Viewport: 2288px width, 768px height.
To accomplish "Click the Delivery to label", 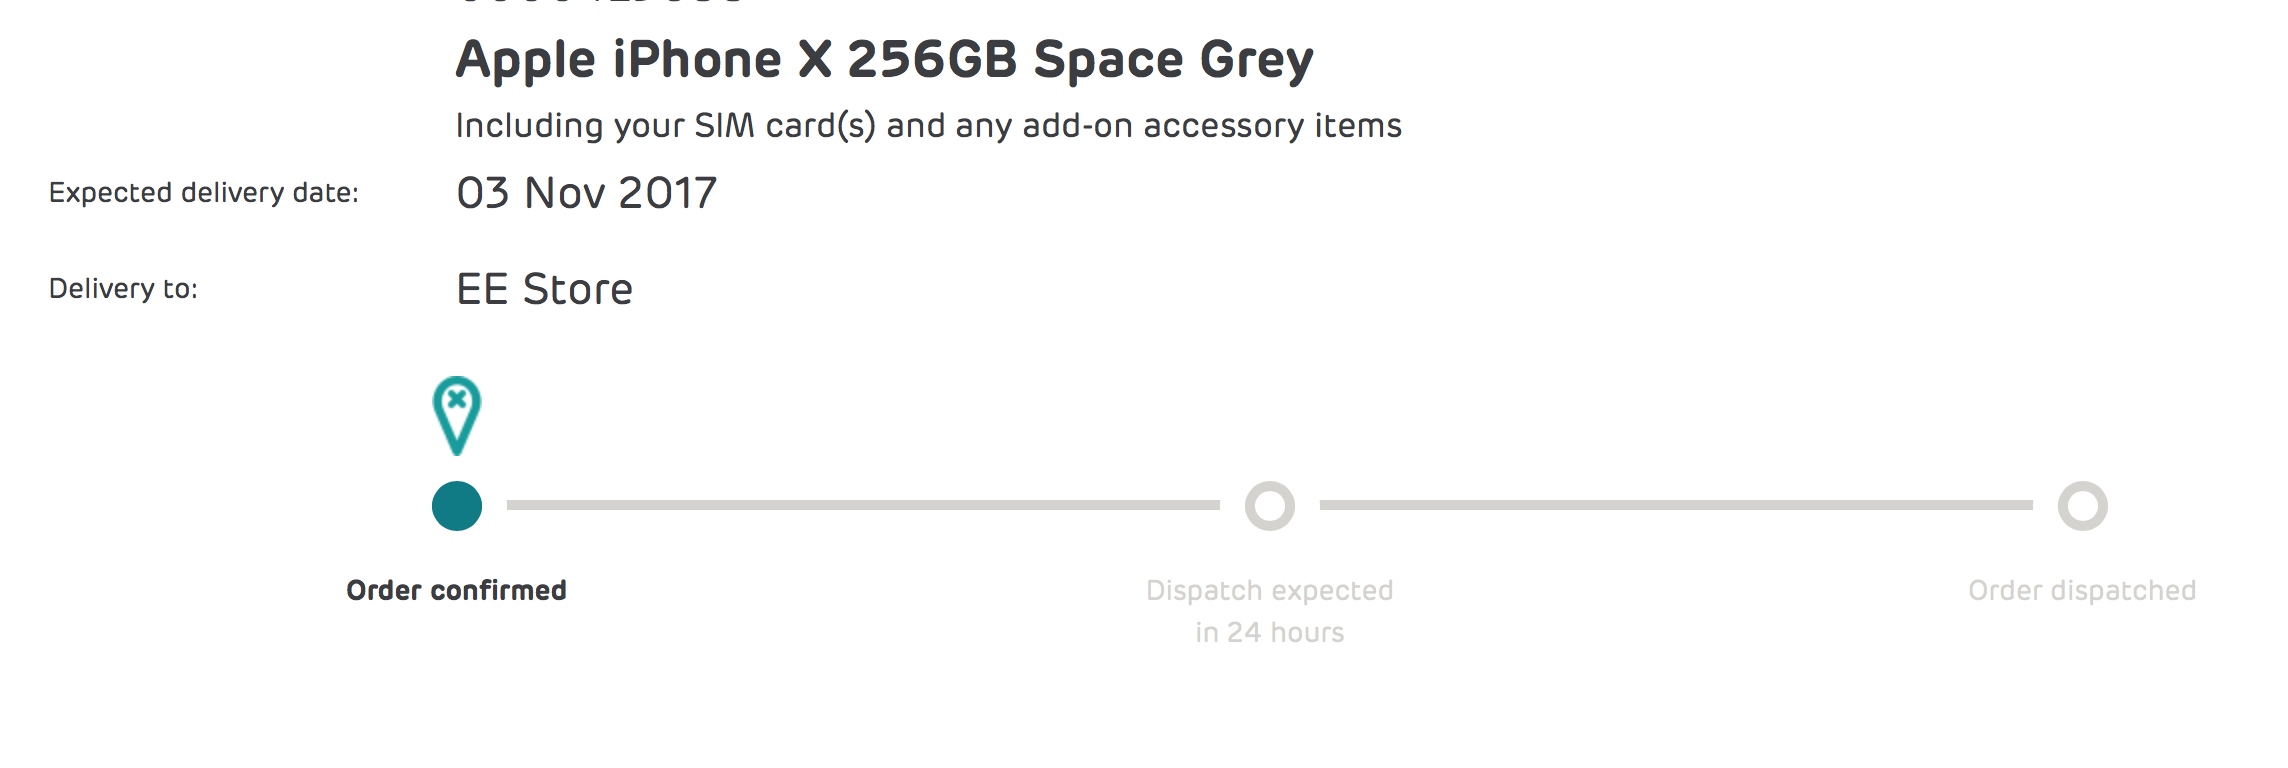I will (124, 289).
